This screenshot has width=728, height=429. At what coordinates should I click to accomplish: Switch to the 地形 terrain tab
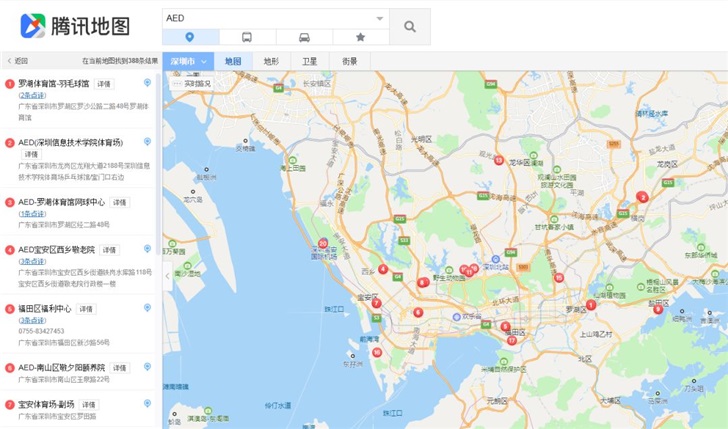point(271,61)
